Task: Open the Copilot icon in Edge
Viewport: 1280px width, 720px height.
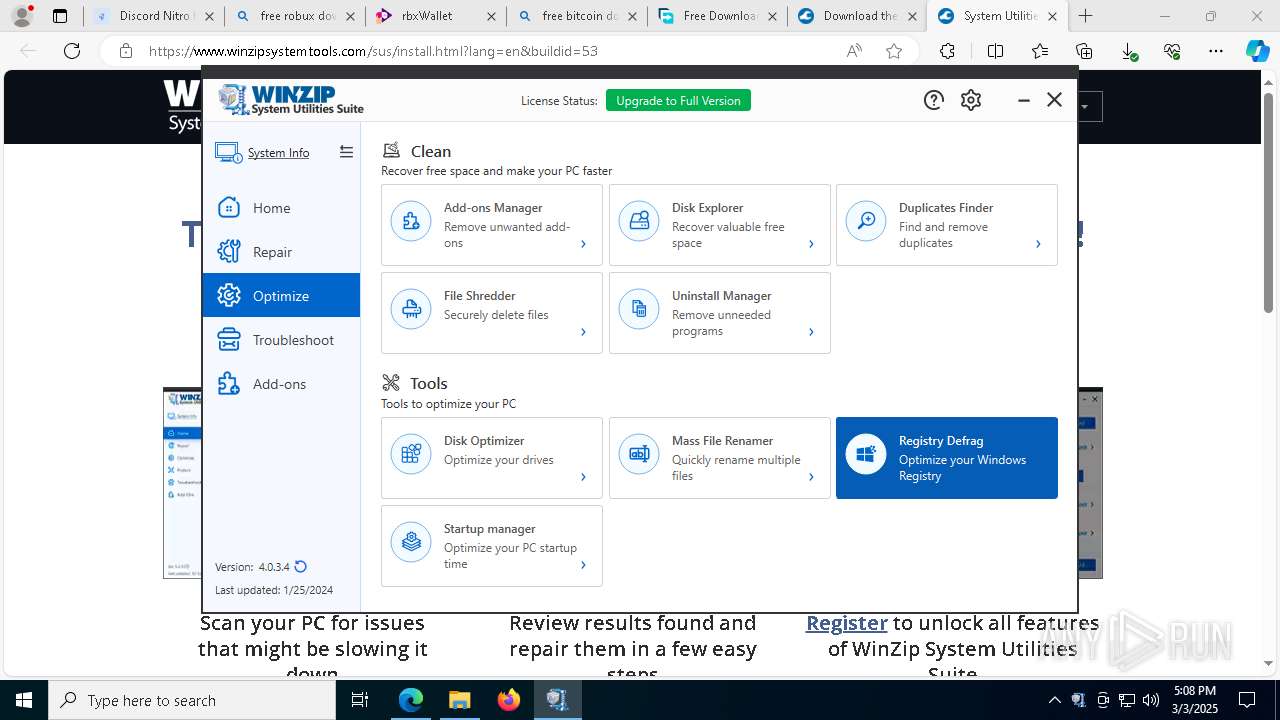Action: point(1257,51)
